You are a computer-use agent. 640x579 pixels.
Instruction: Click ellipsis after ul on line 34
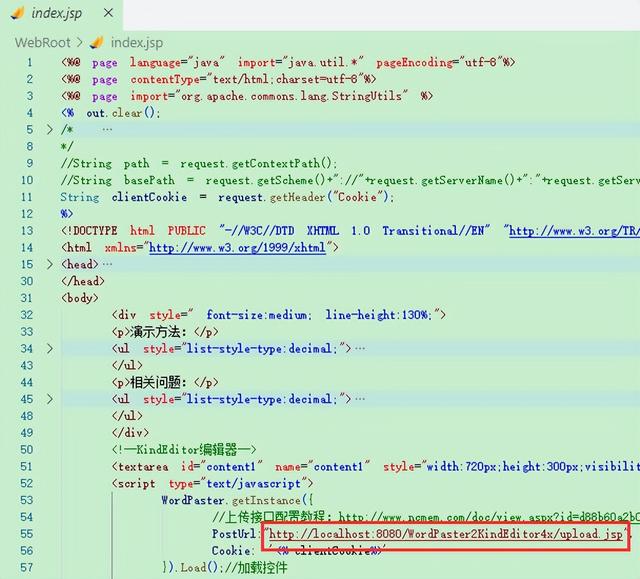click(360, 349)
